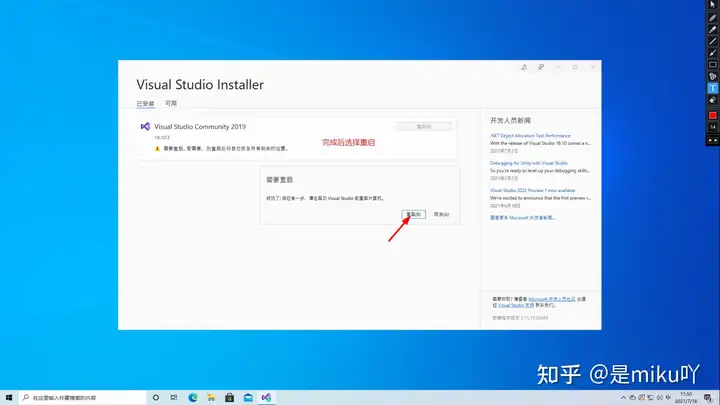The width and height of the screenshot is (720, 405).
Task: Open the .NET Object Allocation Tool news link
Action: (530, 136)
